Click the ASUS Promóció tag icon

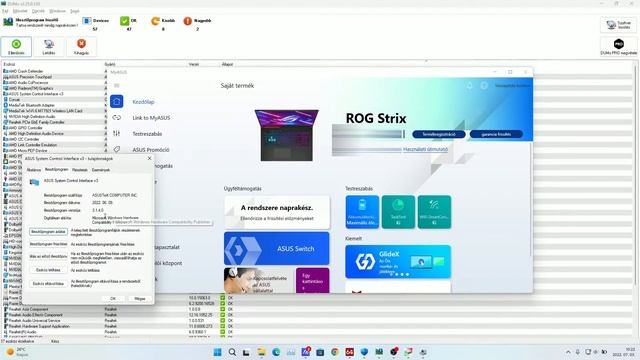click(x=117, y=149)
